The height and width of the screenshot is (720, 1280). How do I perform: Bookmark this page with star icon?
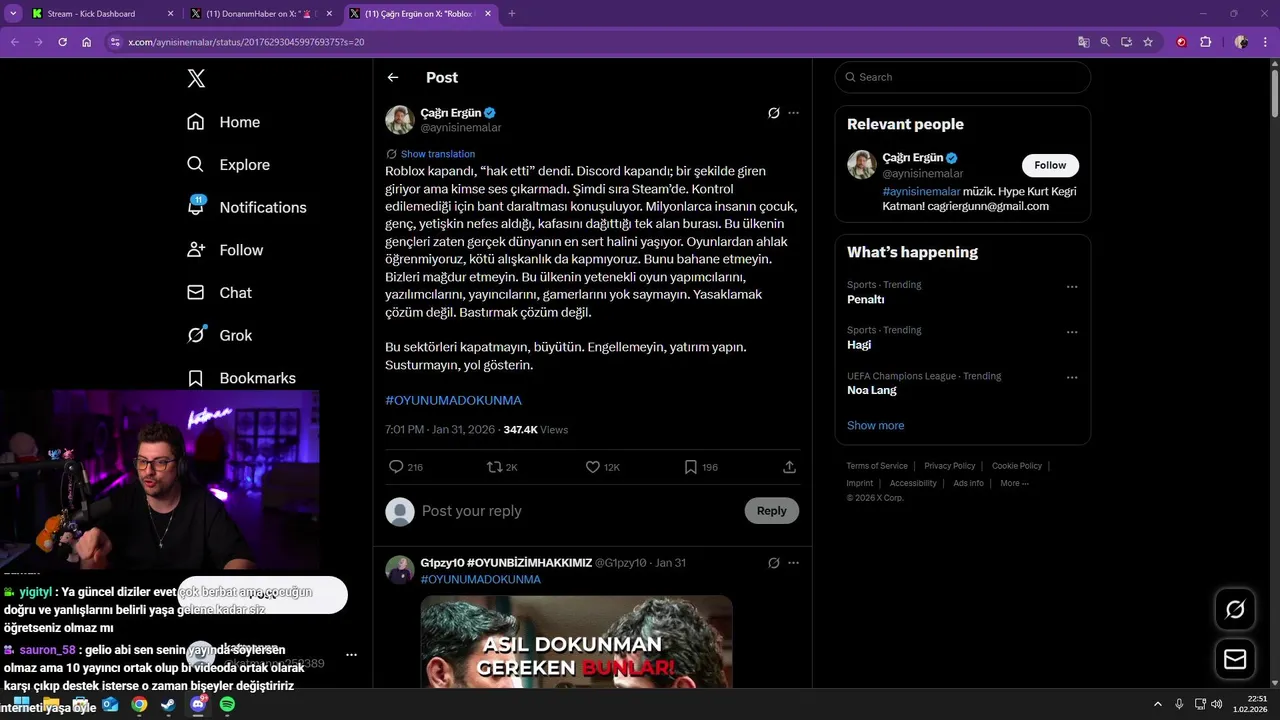pyautogui.click(x=1148, y=42)
